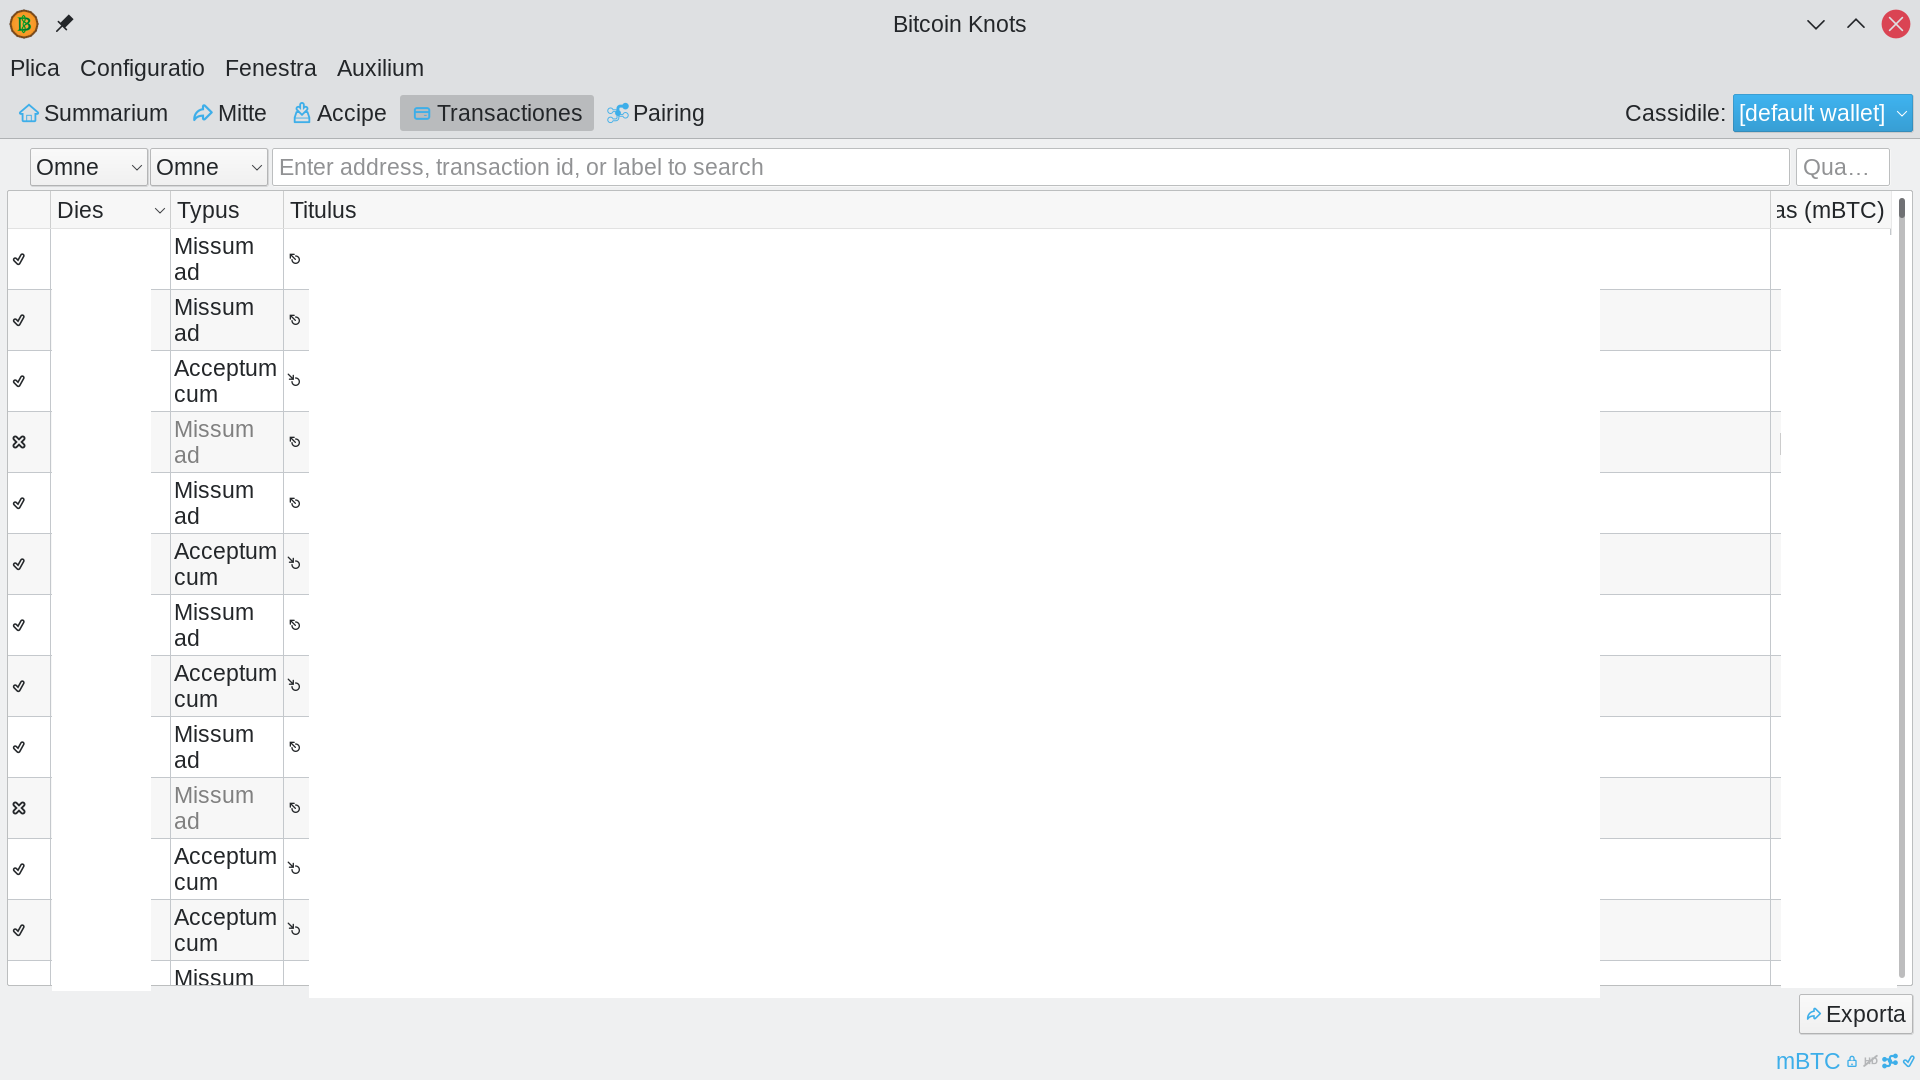Open the Fenestra menu
This screenshot has width=1920, height=1080.
point(270,68)
